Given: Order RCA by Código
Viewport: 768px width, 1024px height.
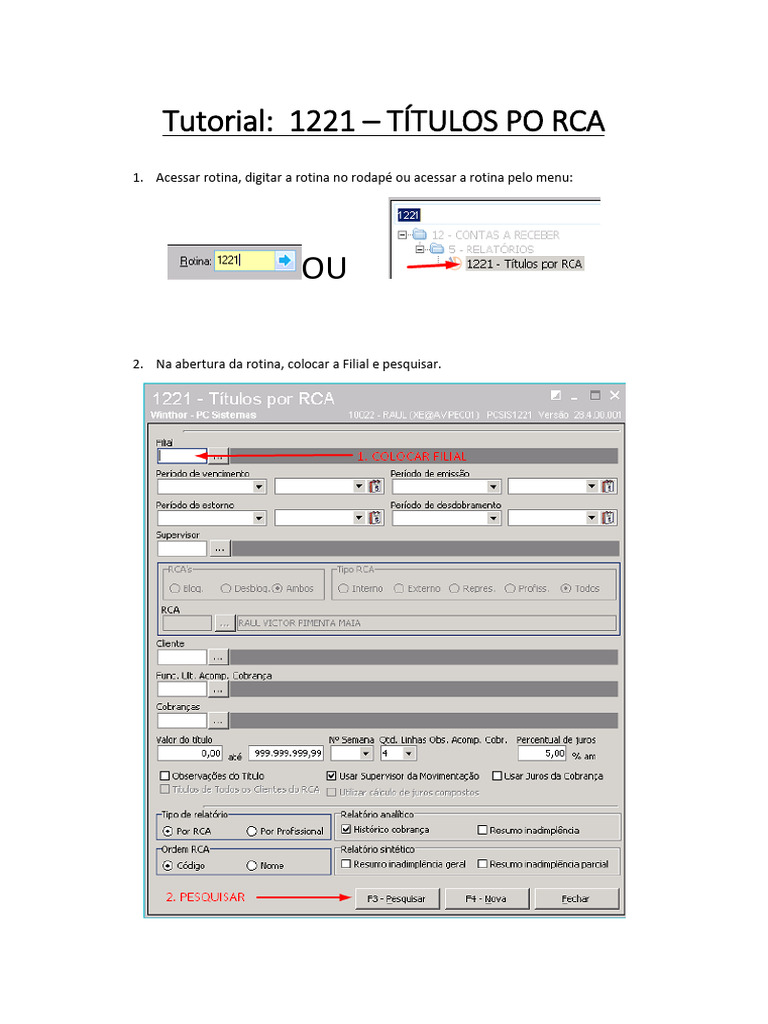Looking at the screenshot, I should pyautogui.click(x=168, y=865).
